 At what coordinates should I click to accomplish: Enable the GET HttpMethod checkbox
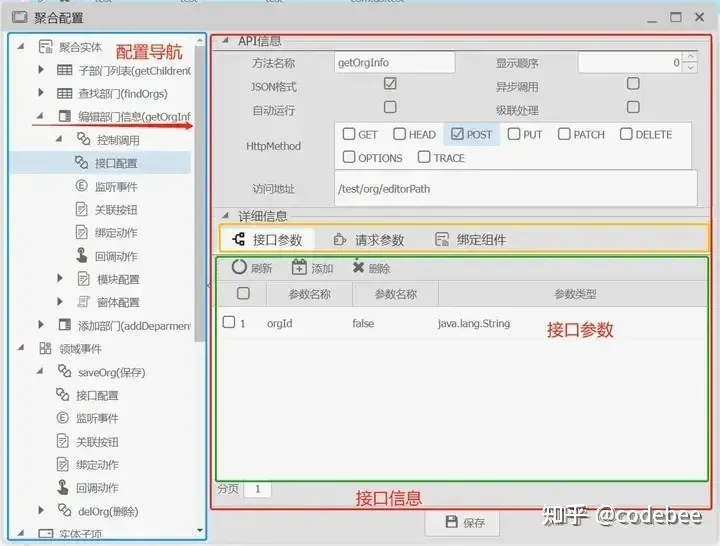click(349, 134)
